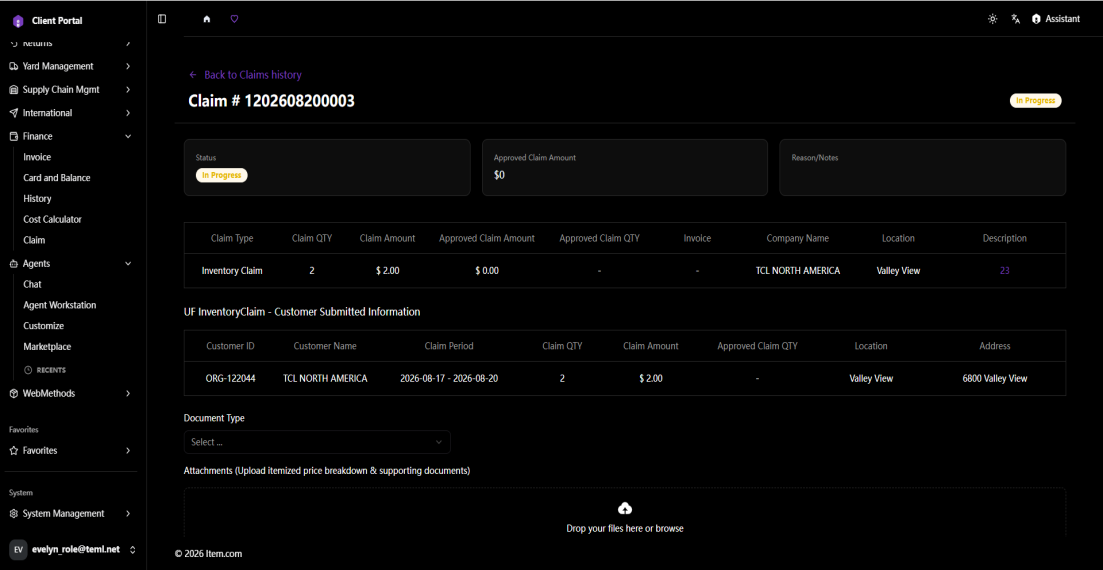Click the $ 0.00 approved amount cell
Image resolution: width=1103 pixels, height=570 pixels.
pos(487,270)
